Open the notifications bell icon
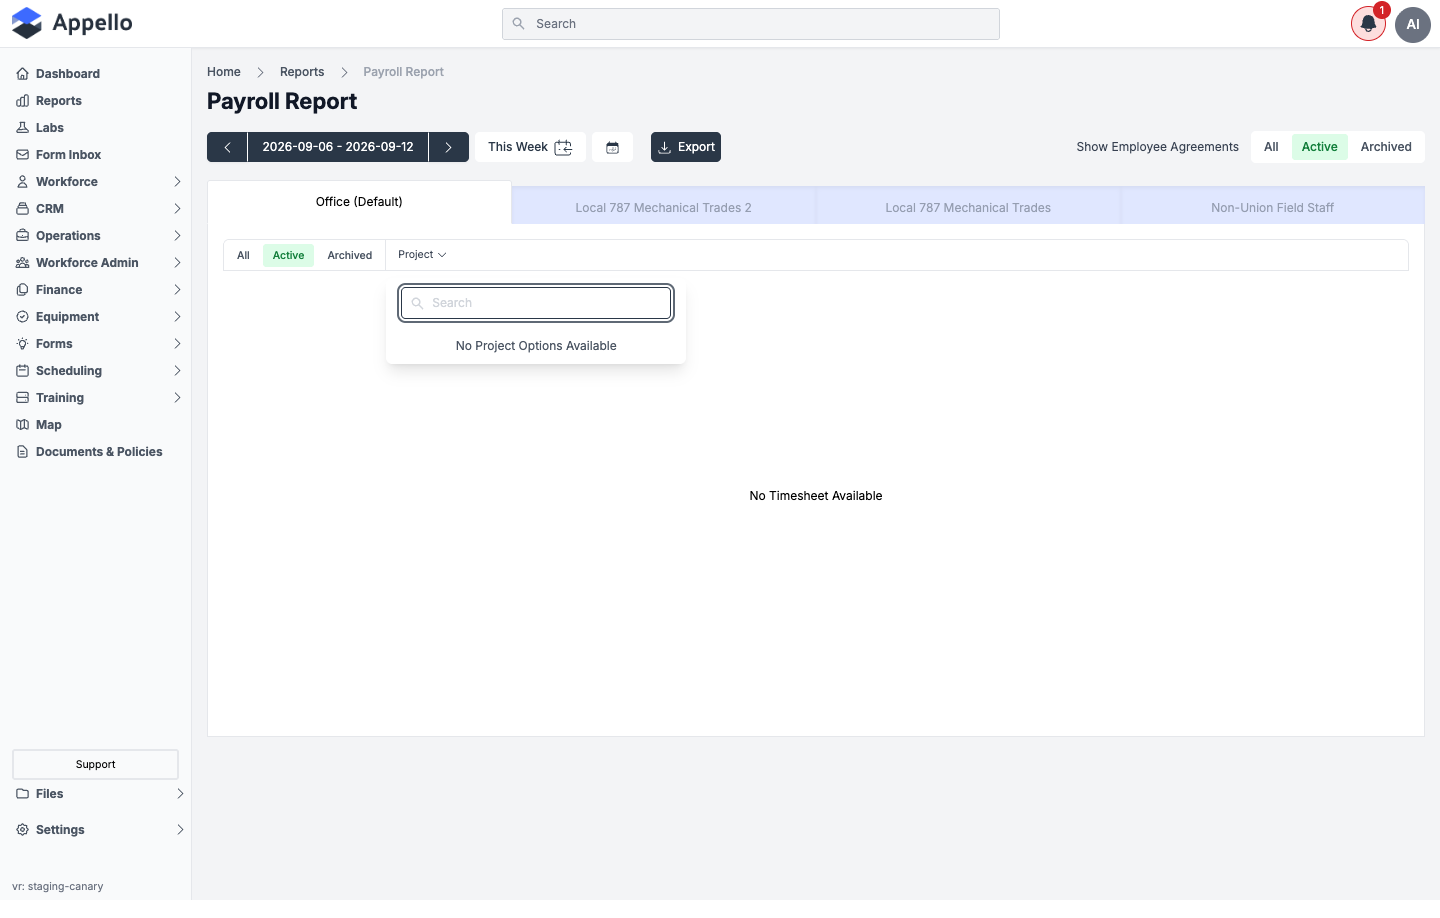The image size is (1440, 918). (x=1368, y=24)
